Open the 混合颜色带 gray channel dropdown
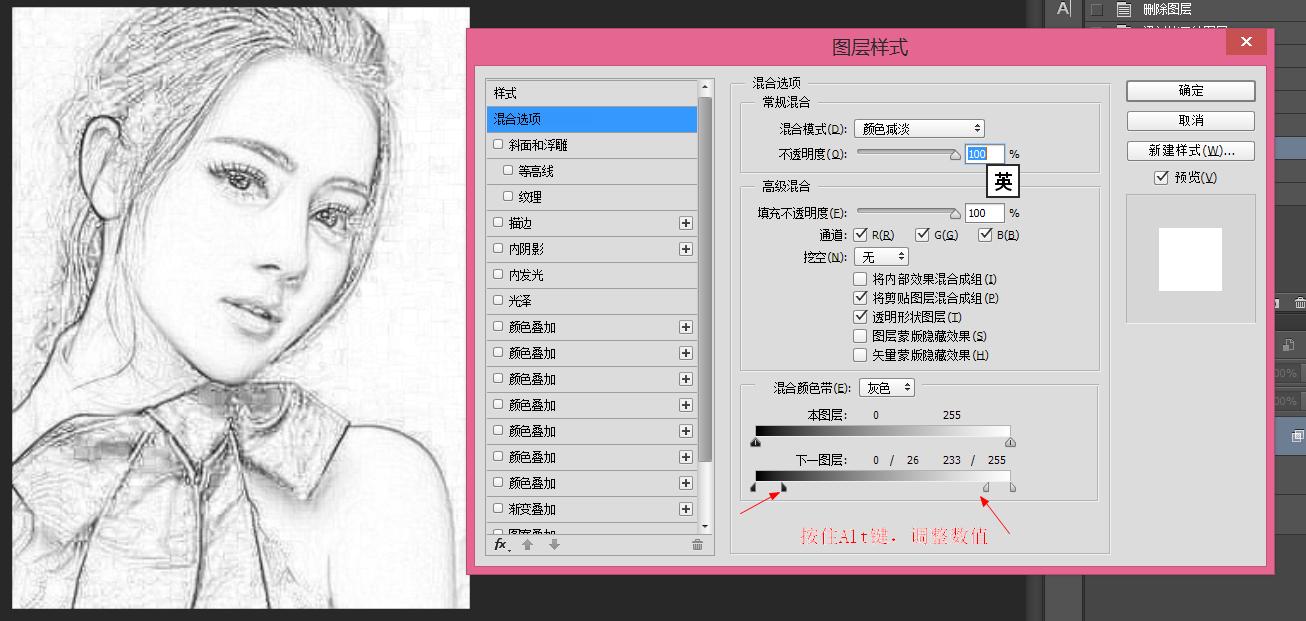Image resolution: width=1306 pixels, height=621 pixels. tap(886, 387)
